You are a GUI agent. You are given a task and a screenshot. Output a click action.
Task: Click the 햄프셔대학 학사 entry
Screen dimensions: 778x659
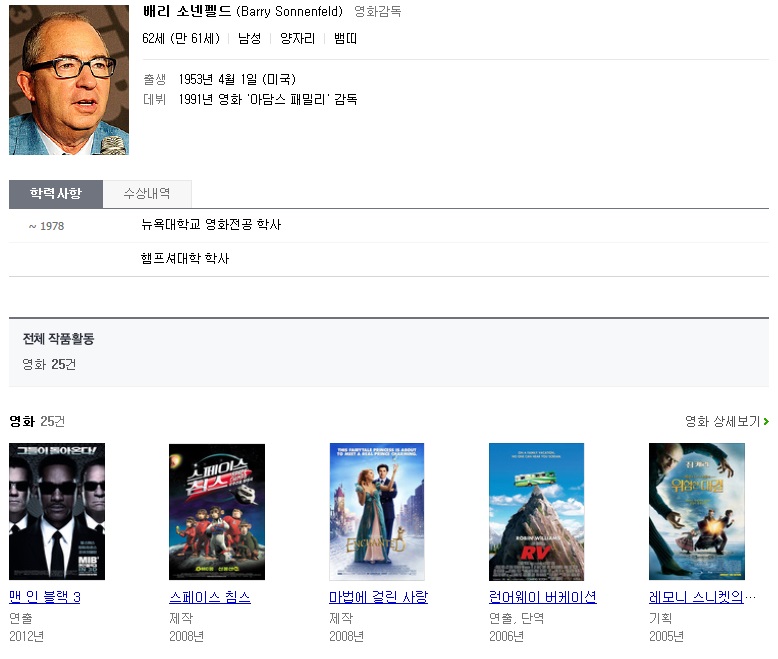pyautogui.click(x=185, y=259)
